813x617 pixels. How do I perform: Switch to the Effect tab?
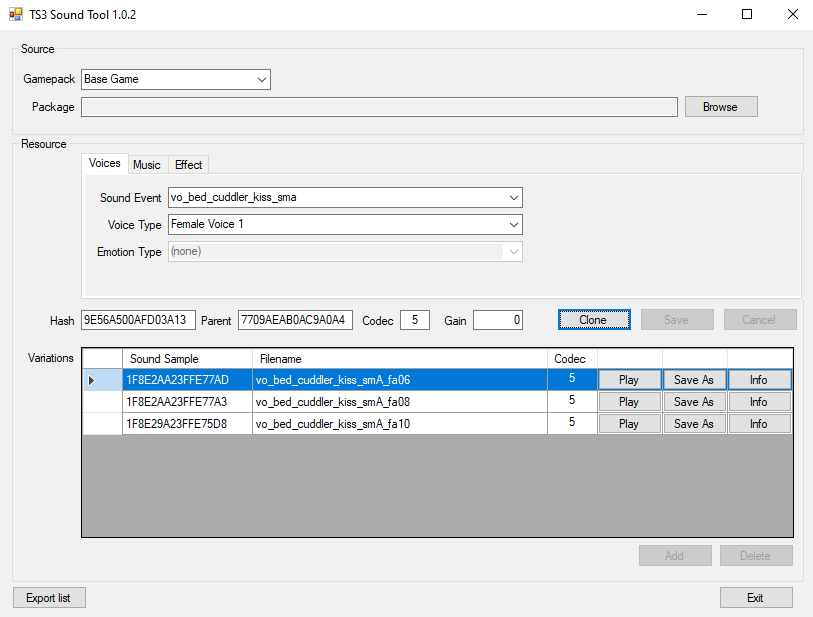[188, 165]
